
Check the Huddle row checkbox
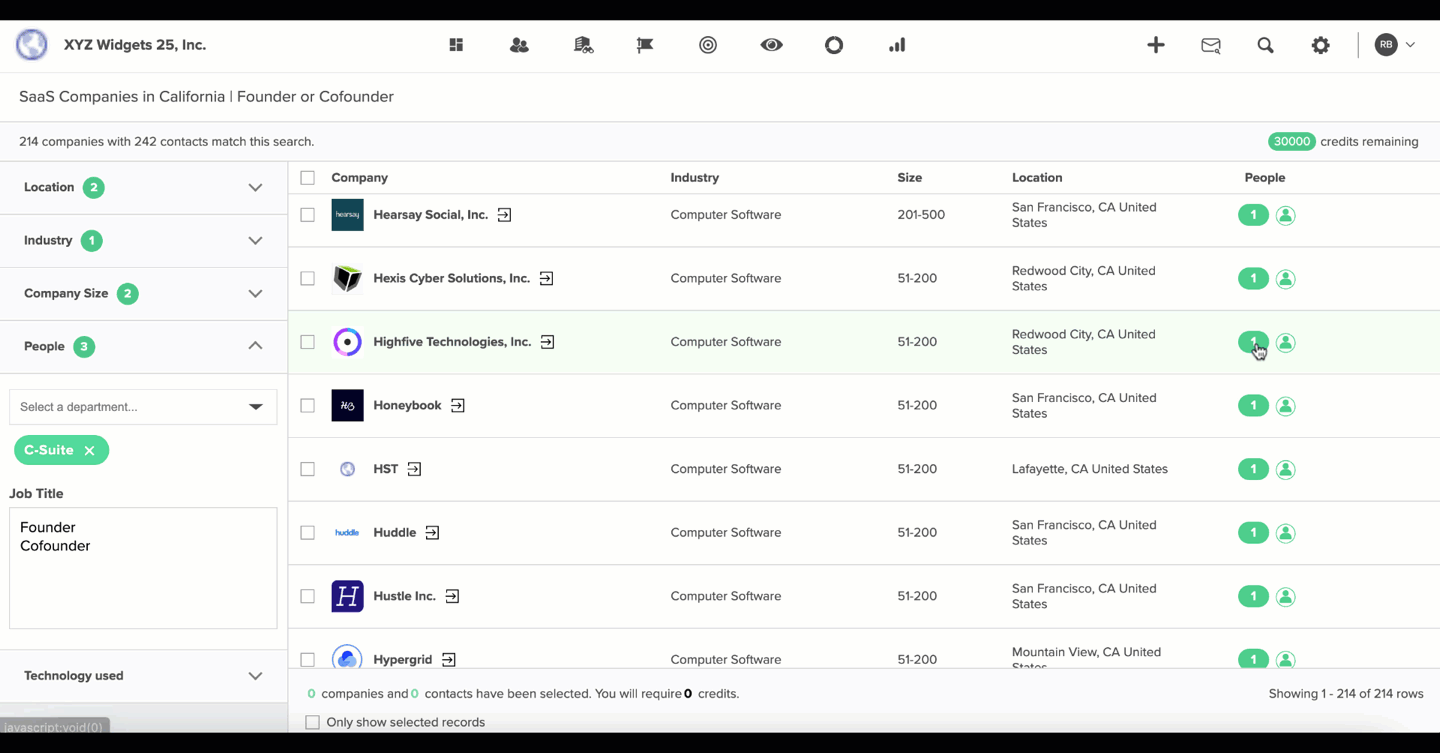point(308,533)
